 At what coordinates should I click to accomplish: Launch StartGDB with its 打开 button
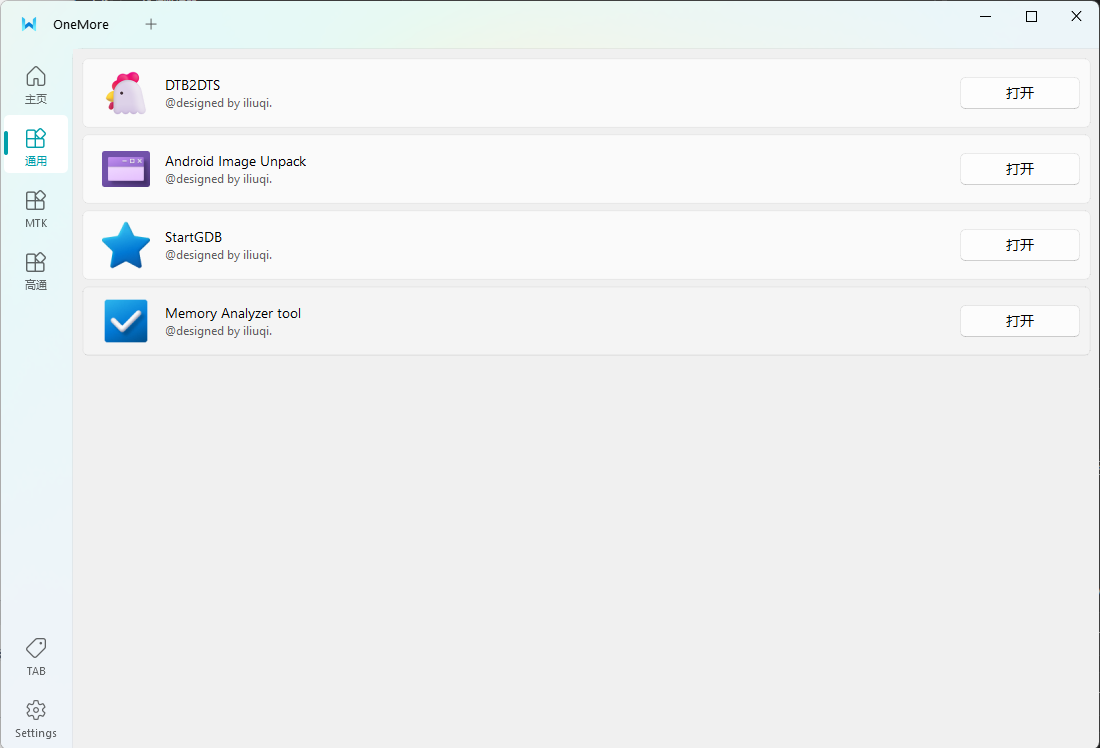click(x=1019, y=245)
